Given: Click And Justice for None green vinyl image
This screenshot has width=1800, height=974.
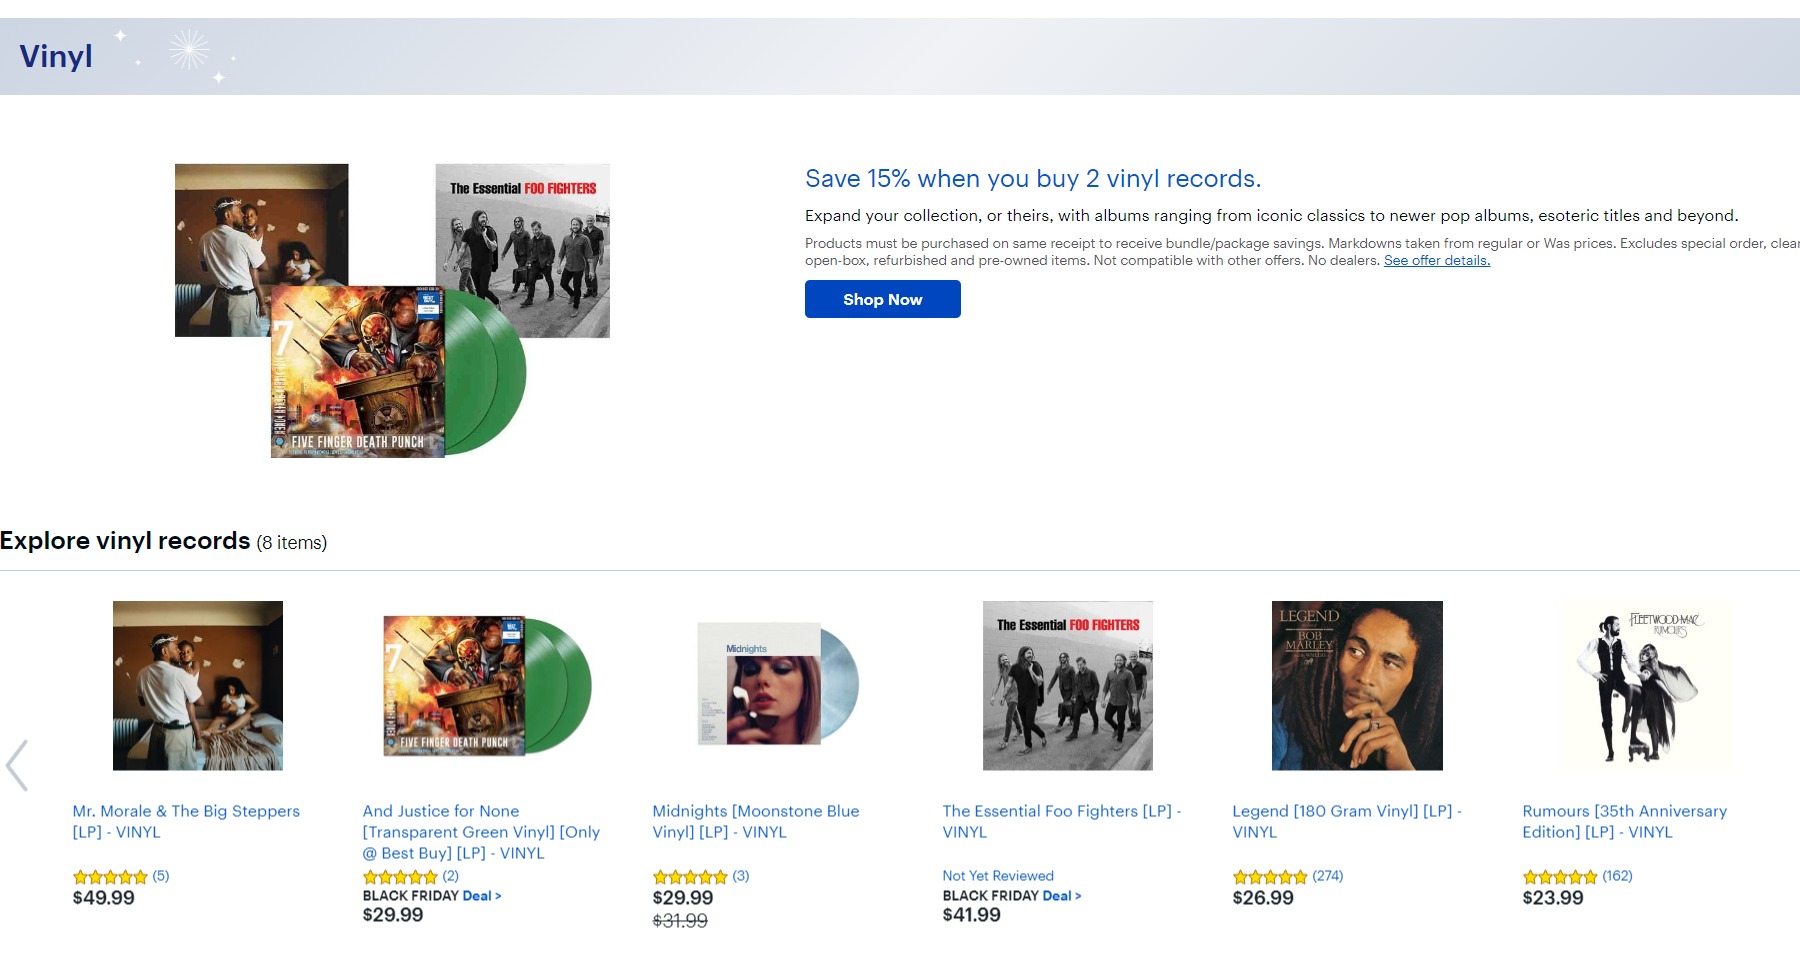Looking at the screenshot, I should coord(487,686).
